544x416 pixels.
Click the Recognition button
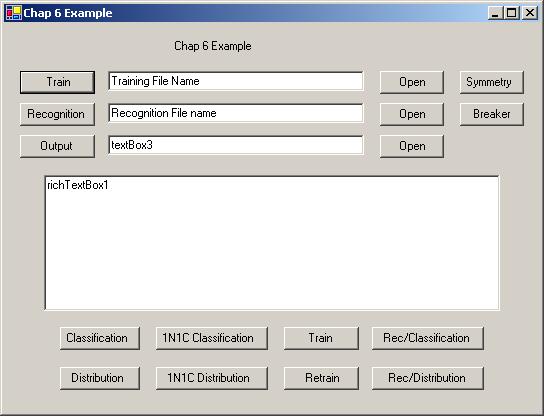[x=57, y=114]
